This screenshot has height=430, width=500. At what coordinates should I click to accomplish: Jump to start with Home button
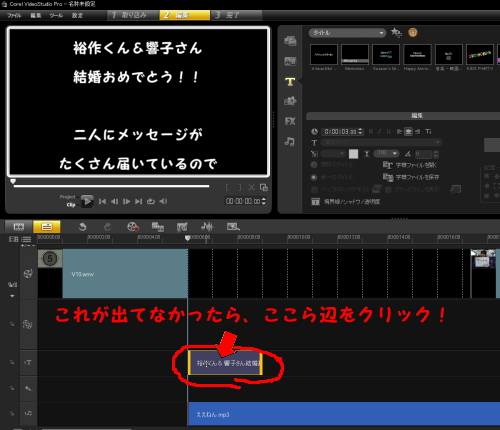102,201
